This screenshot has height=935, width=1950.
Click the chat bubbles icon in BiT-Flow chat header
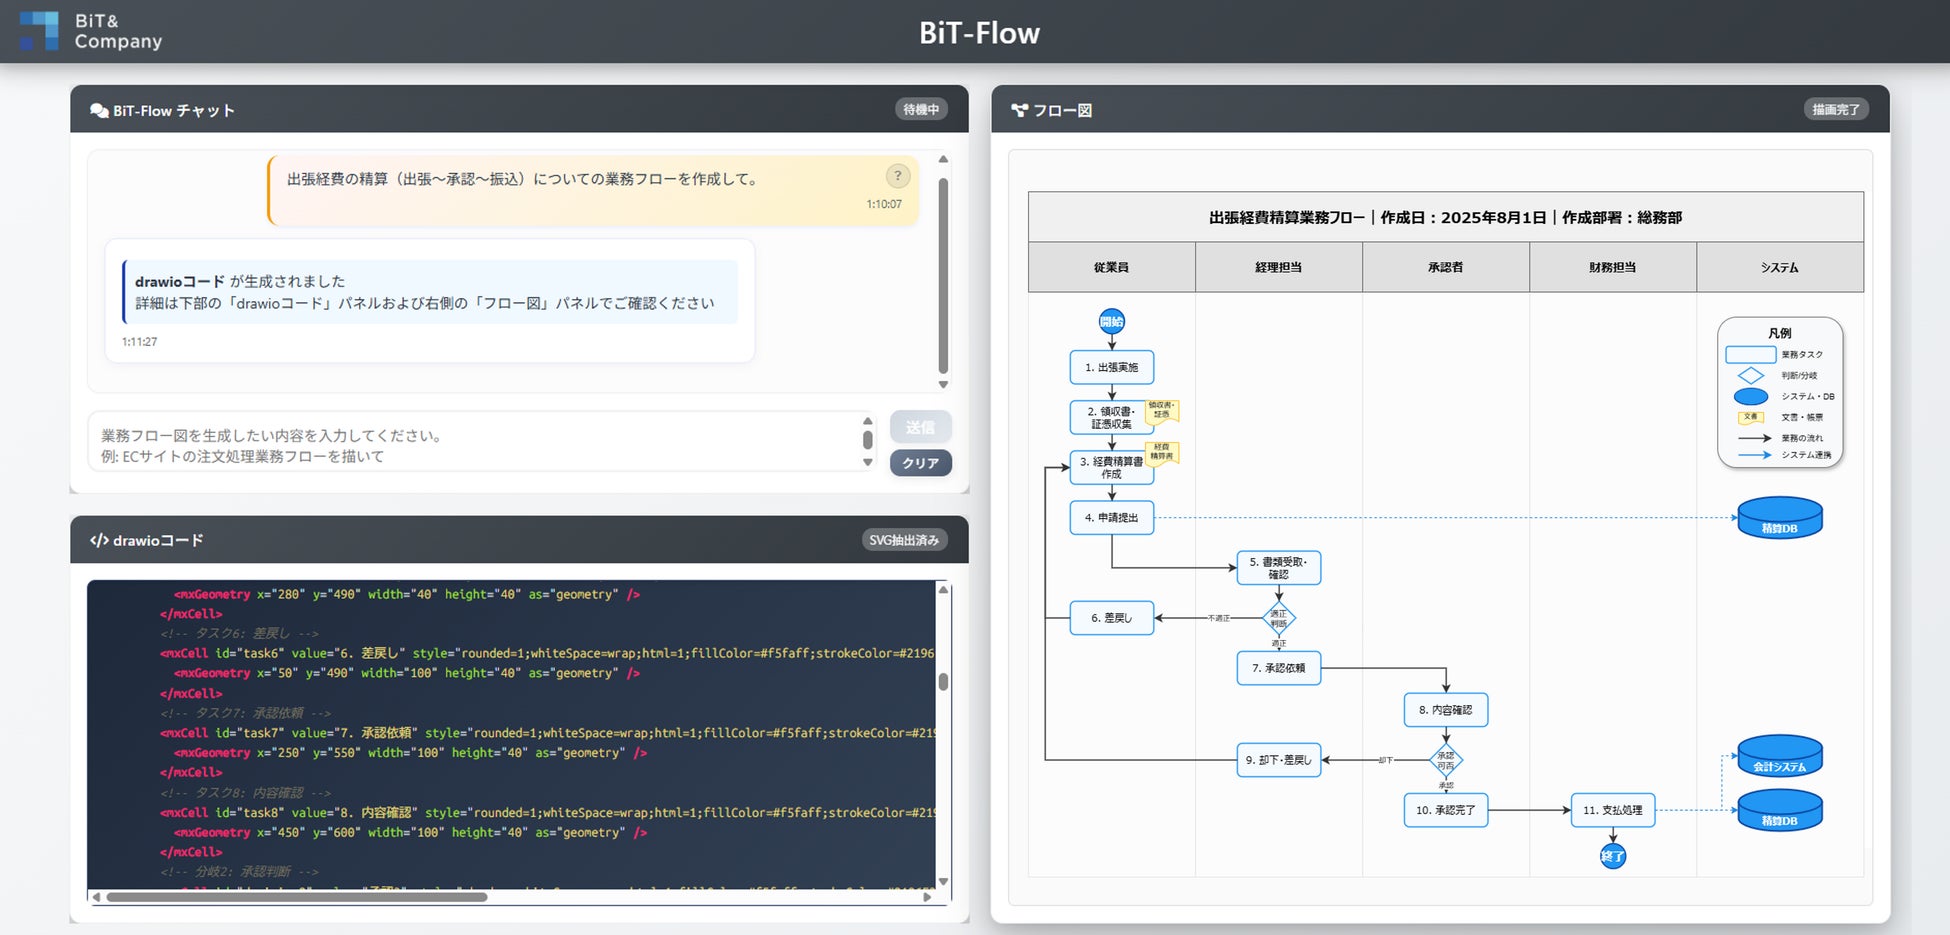pyautogui.click(x=99, y=111)
